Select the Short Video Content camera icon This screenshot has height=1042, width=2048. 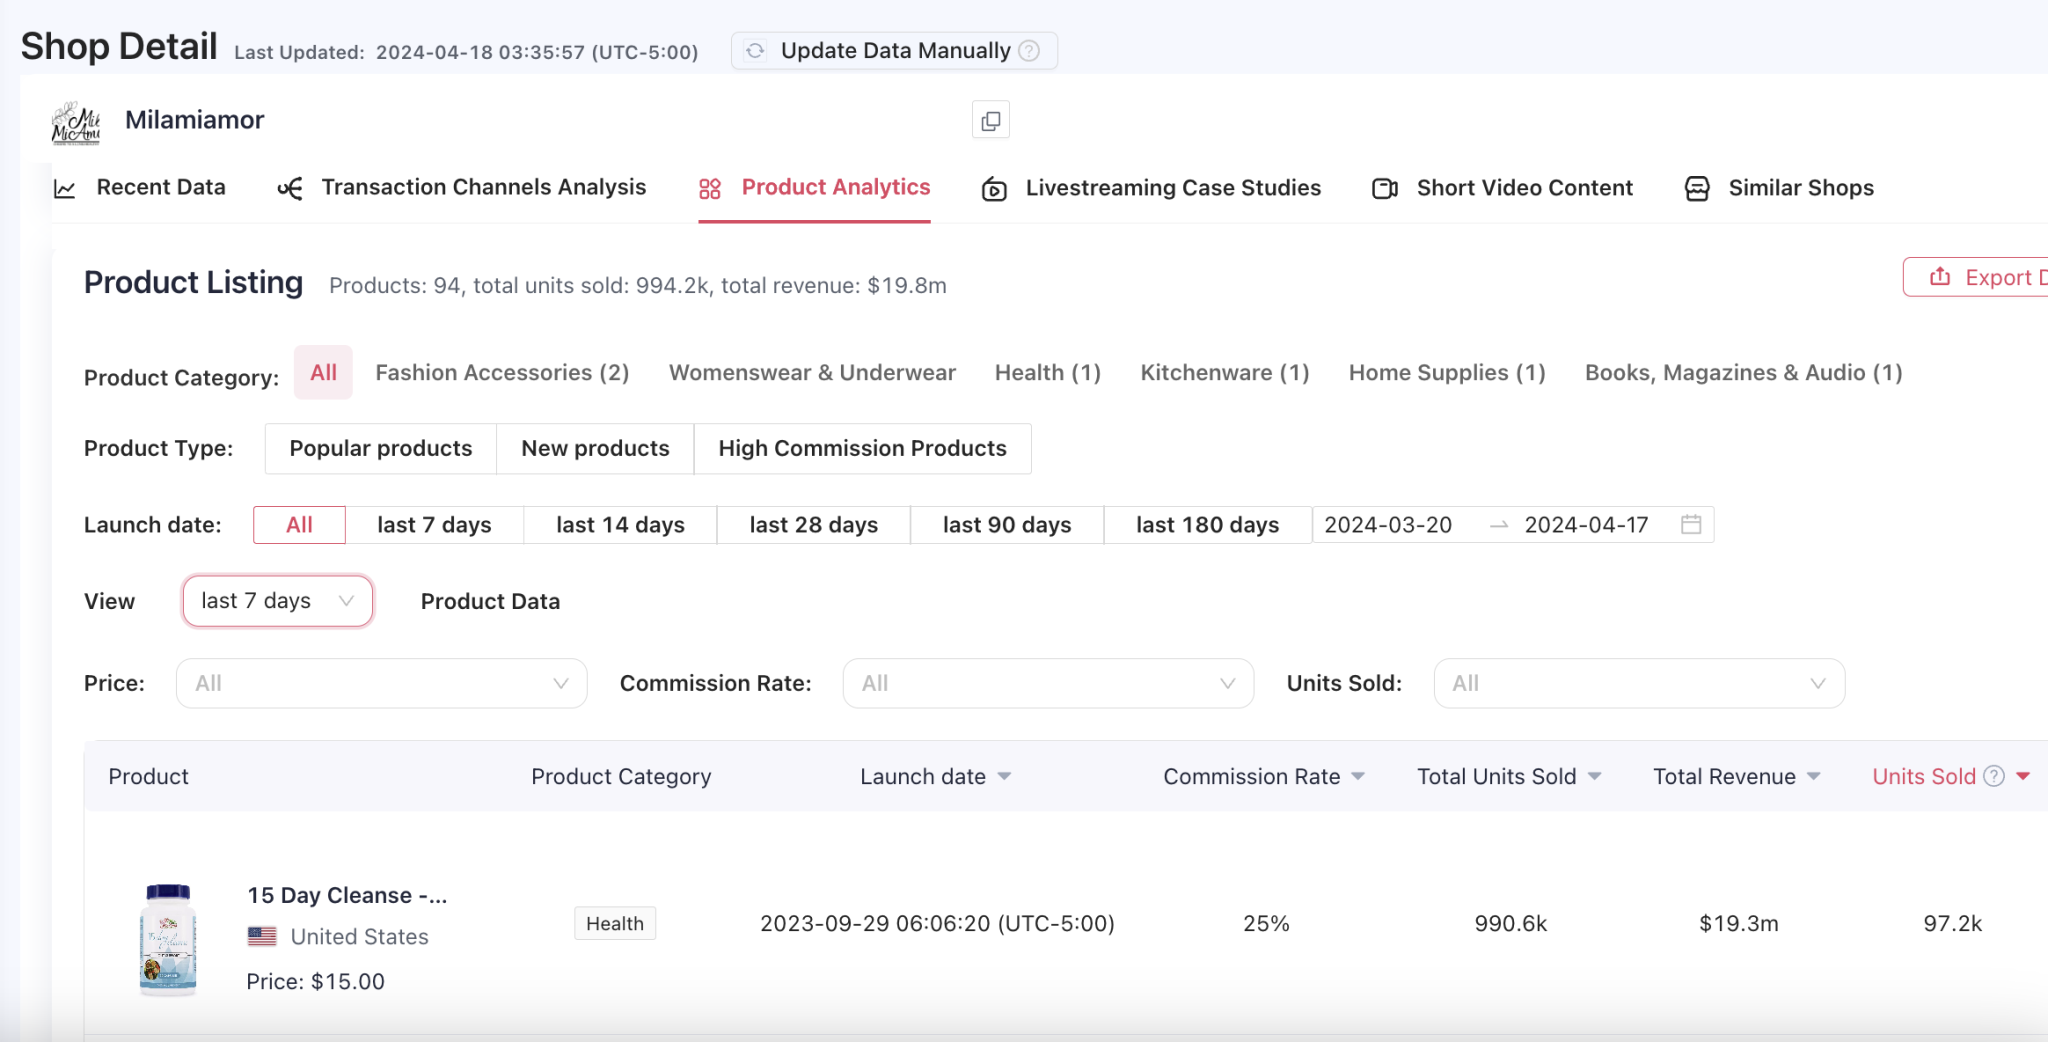[1385, 187]
